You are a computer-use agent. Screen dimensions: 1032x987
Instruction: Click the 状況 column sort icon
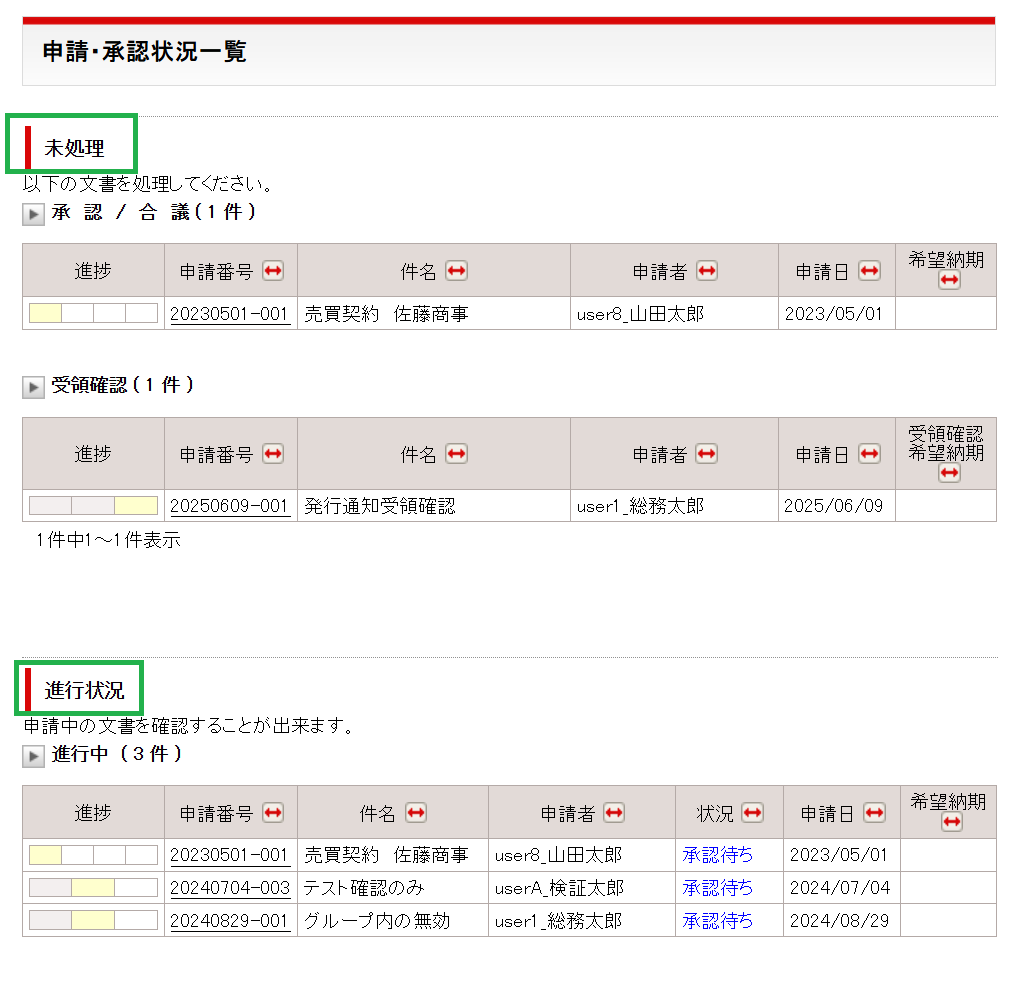(753, 813)
